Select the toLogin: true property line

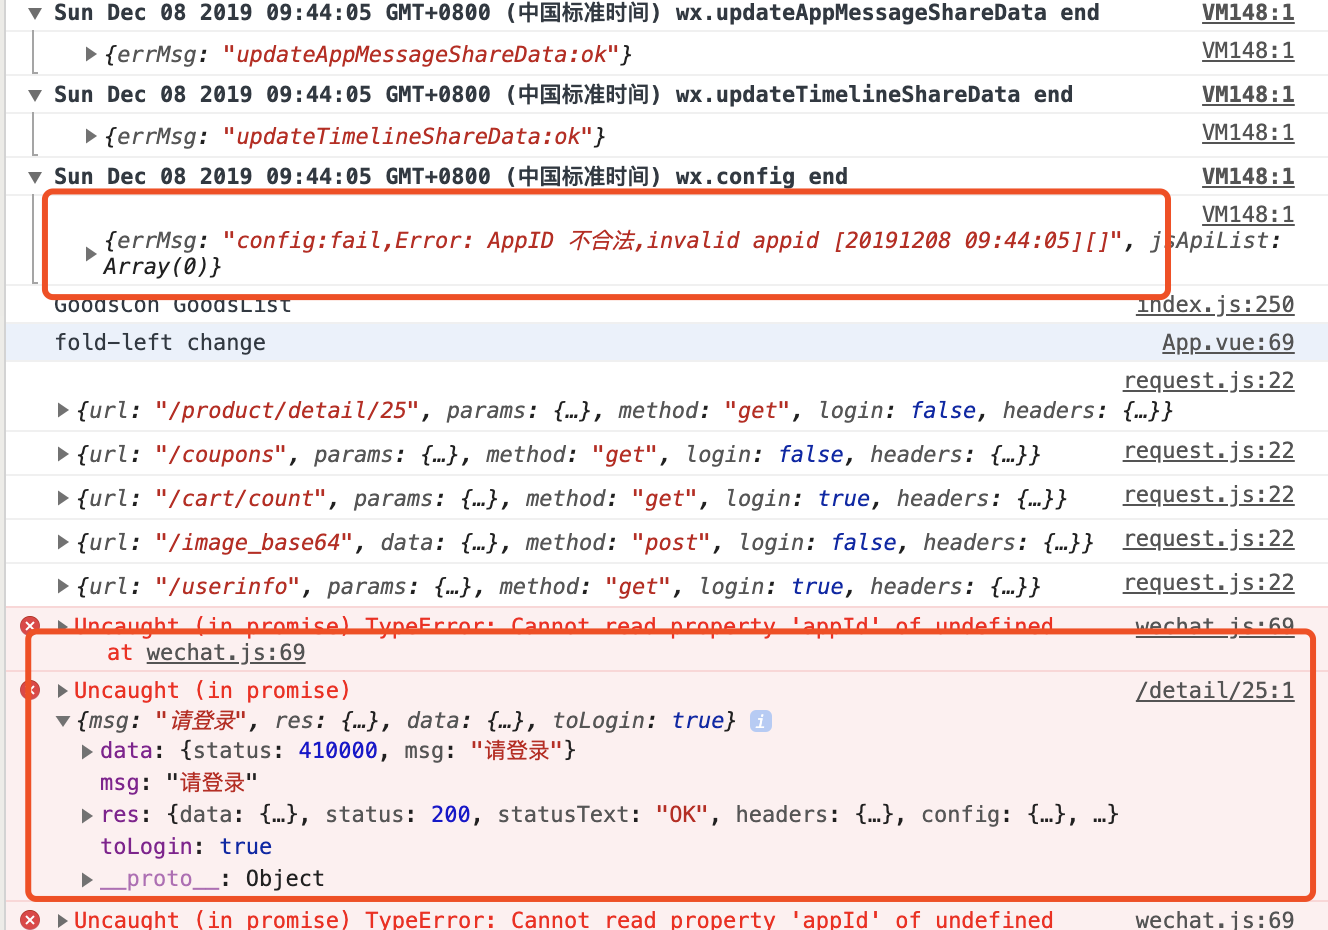(x=186, y=847)
